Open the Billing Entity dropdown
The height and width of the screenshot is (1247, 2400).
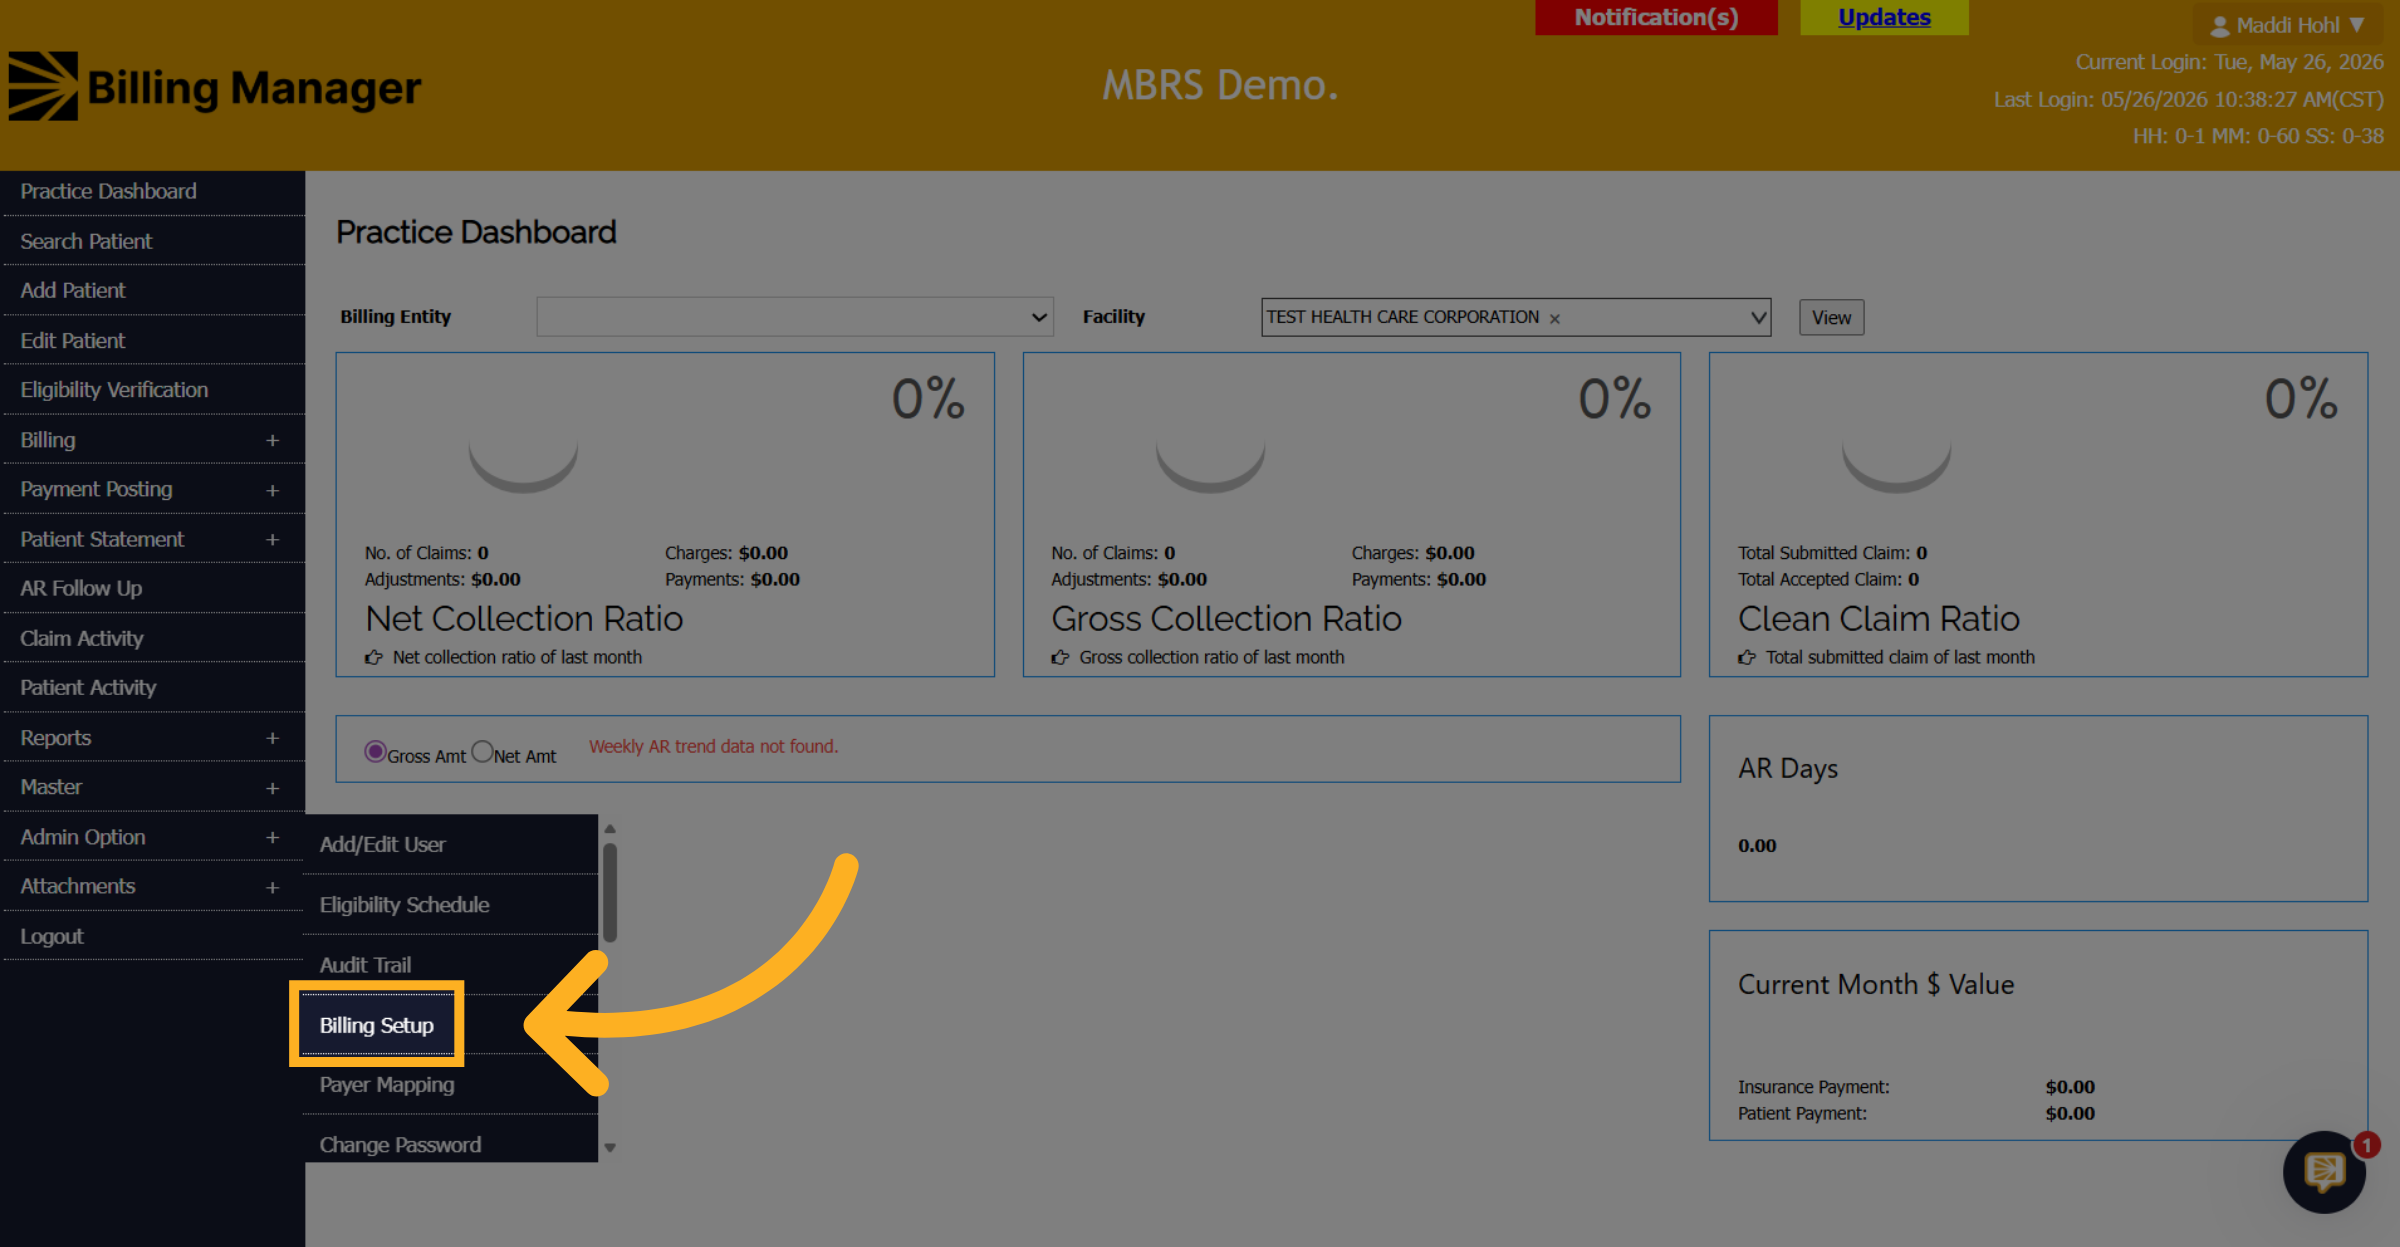tap(795, 317)
